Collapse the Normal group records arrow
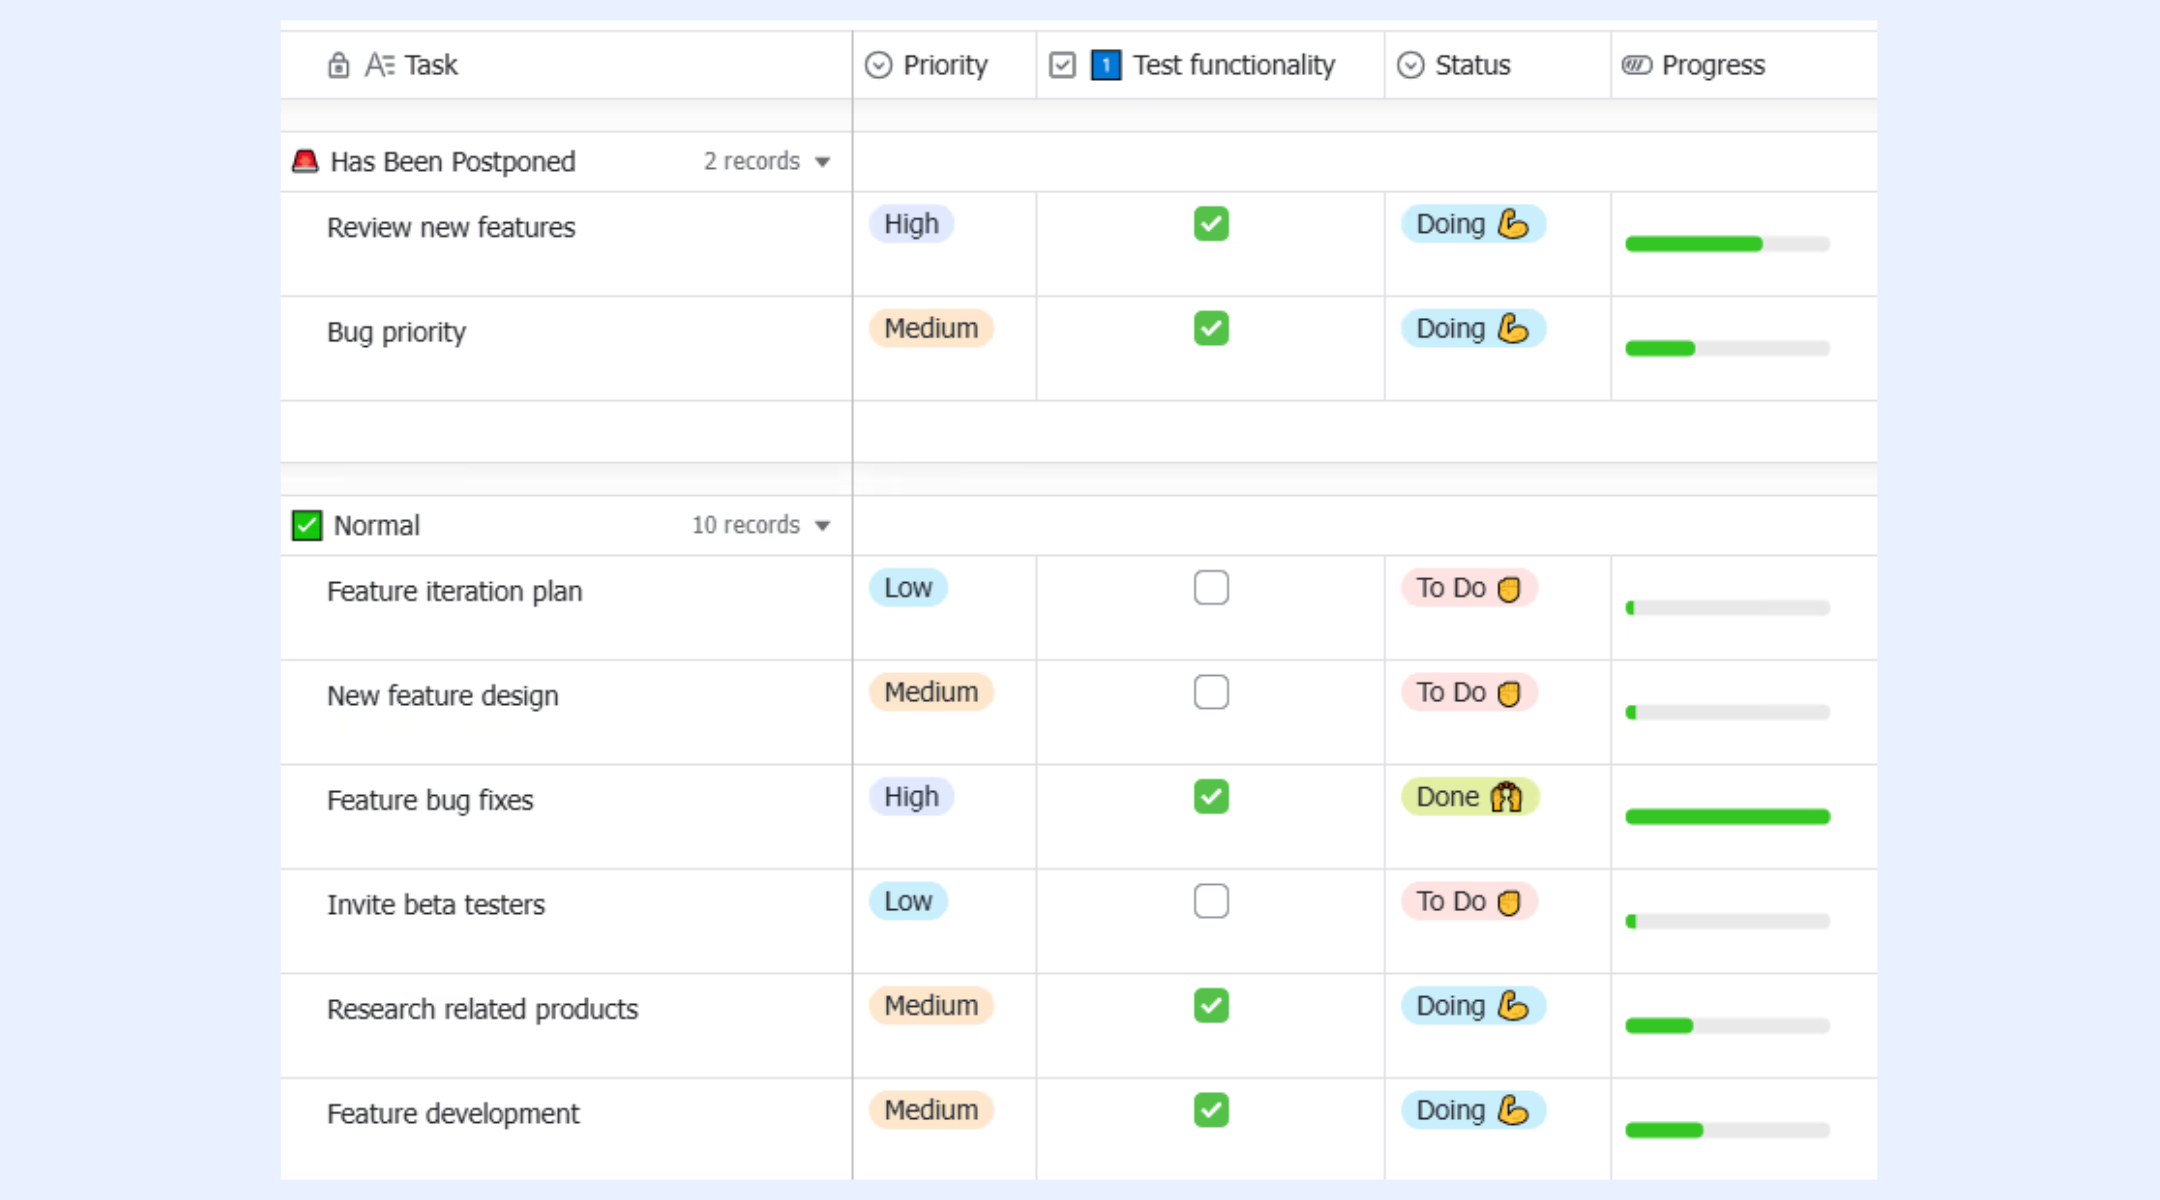Viewport: 2160px width, 1200px height. pos(822,526)
